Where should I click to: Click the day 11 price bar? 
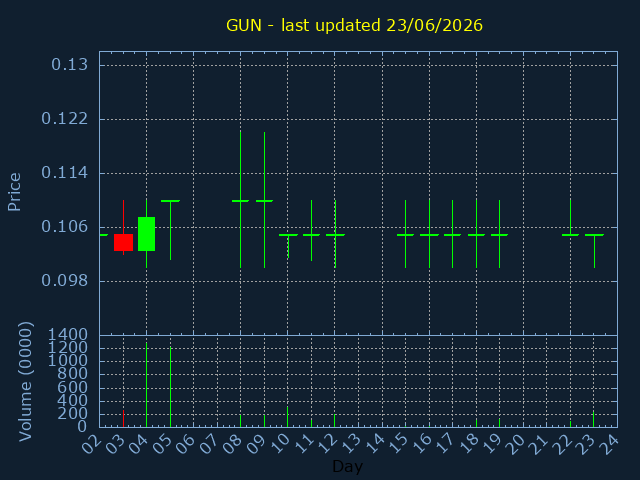(x=311, y=231)
